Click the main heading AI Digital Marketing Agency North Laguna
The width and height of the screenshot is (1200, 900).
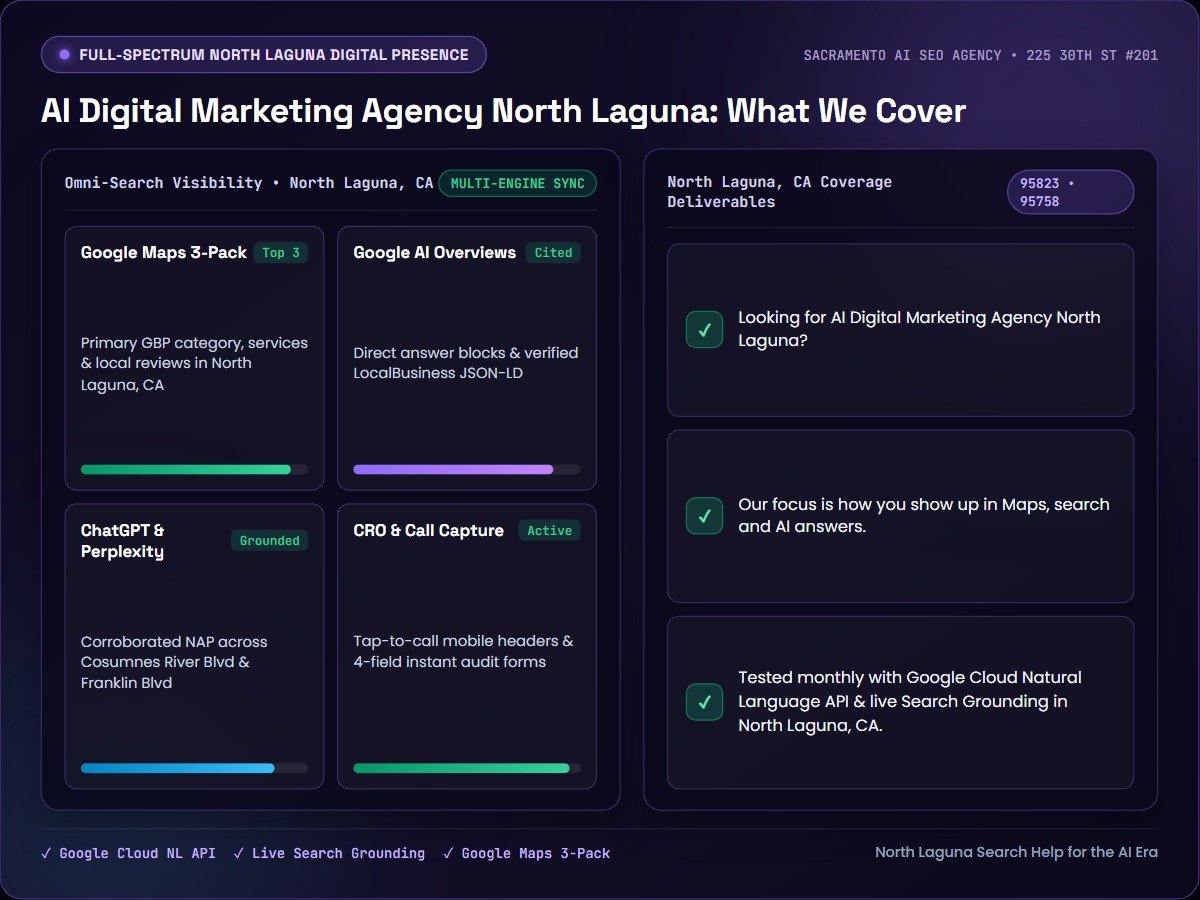coord(503,111)
